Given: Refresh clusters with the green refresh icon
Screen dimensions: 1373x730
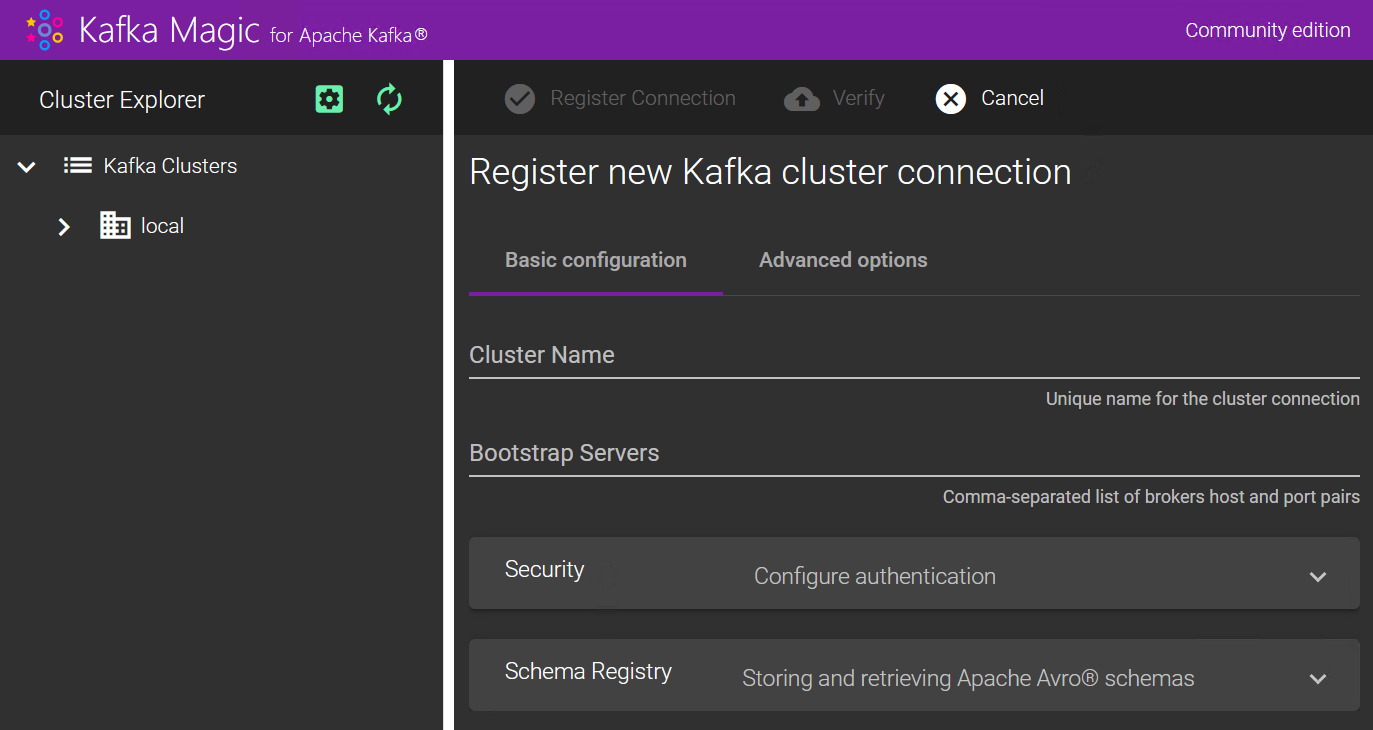Looking at the screenshot, I should click(x=389, y=99).
